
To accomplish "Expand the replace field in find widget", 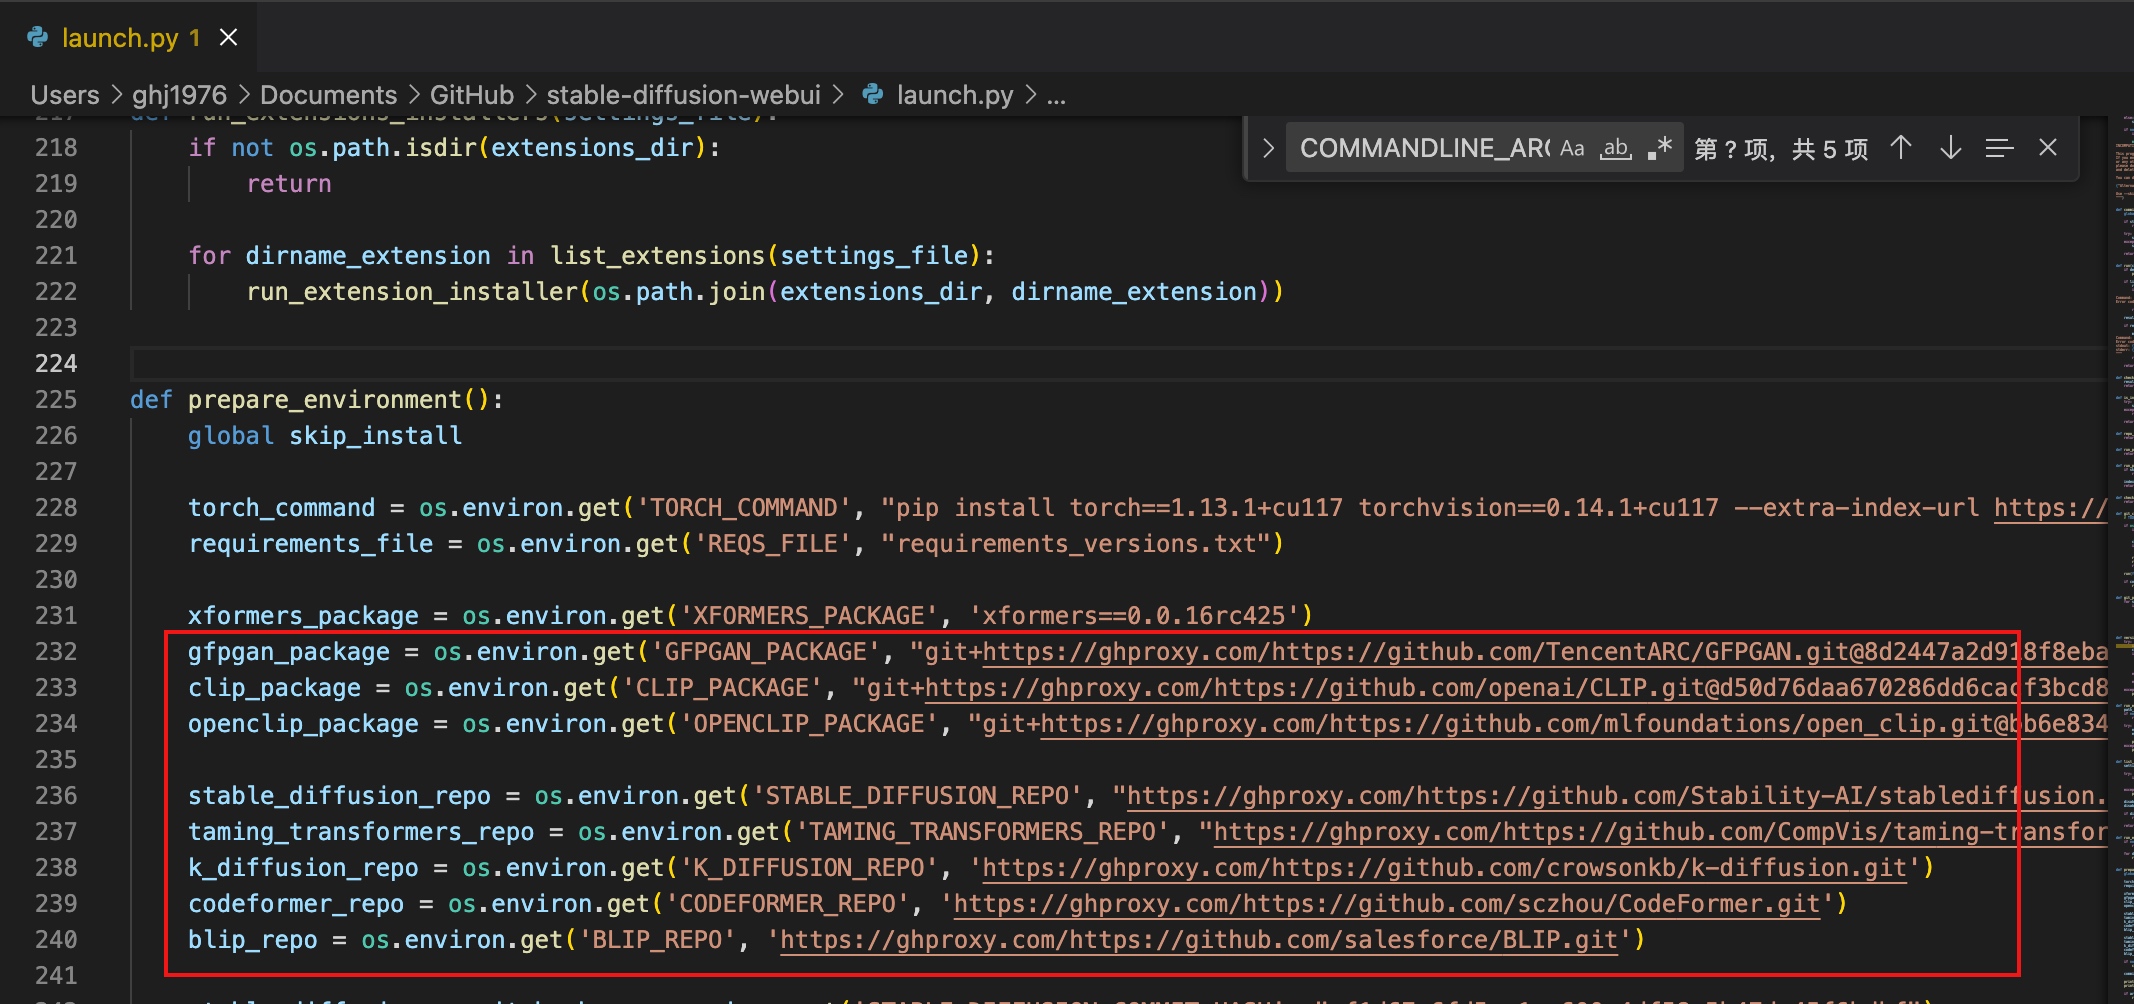I will click(1268, 148).
